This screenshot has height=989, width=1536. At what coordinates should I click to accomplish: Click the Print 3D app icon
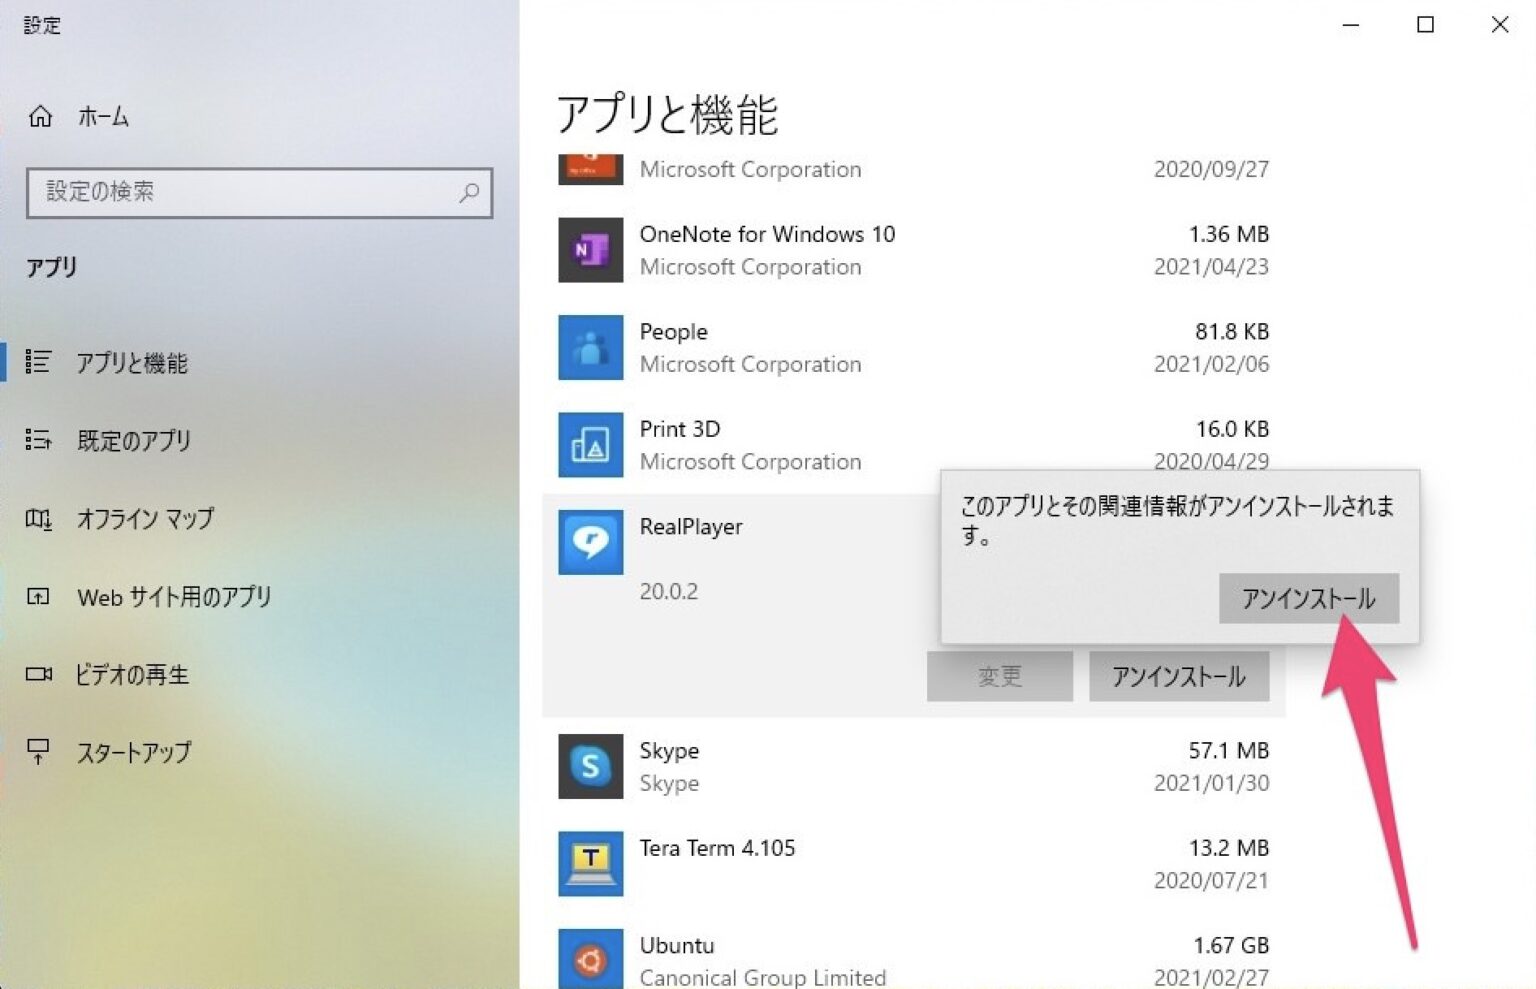pos(590,445)
